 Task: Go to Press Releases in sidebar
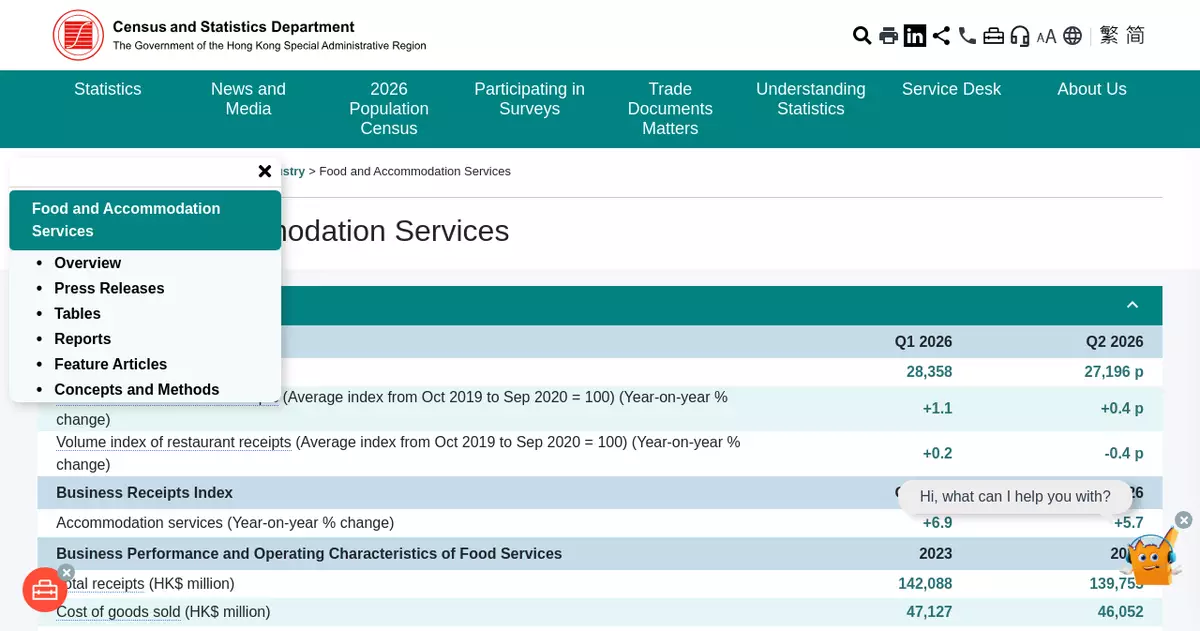tap(109, 288)
